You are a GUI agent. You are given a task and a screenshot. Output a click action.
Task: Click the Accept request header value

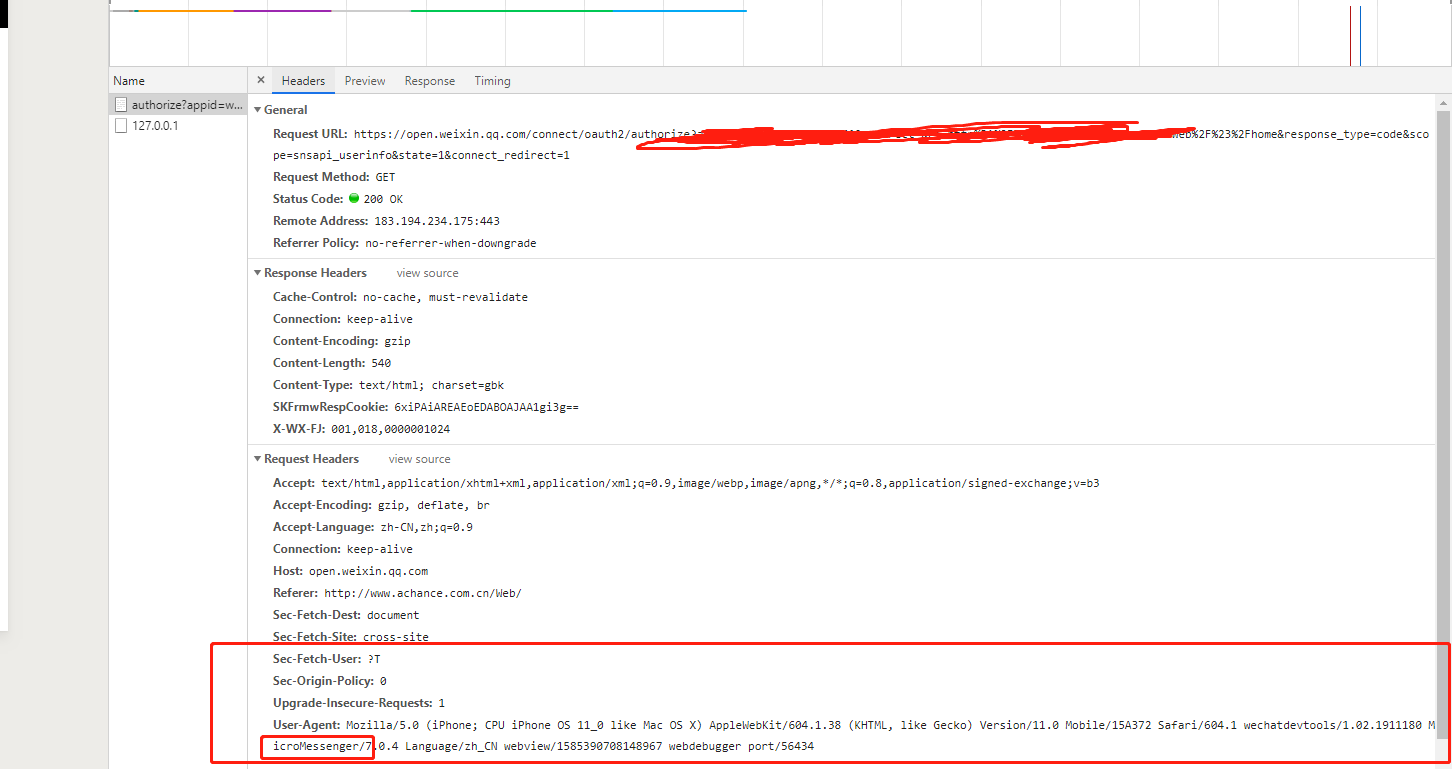(x=710, y=483)
